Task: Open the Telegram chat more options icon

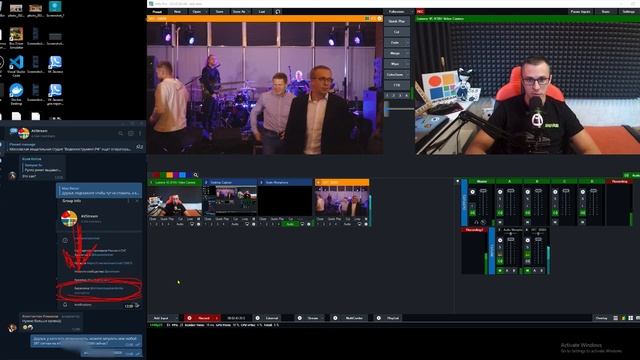Action: [x=140, y=133]
